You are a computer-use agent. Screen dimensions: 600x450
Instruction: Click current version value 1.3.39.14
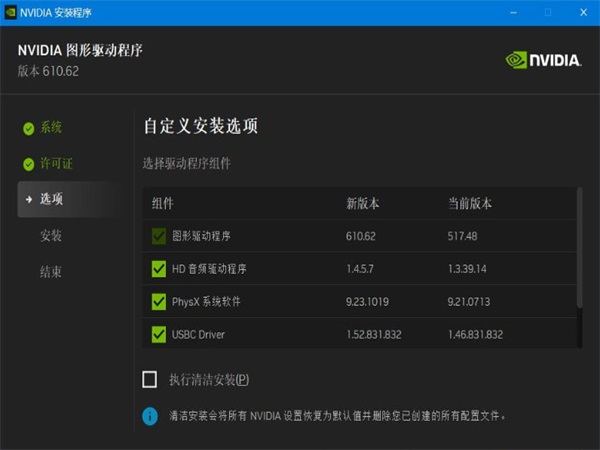click(x=467, y=269)
